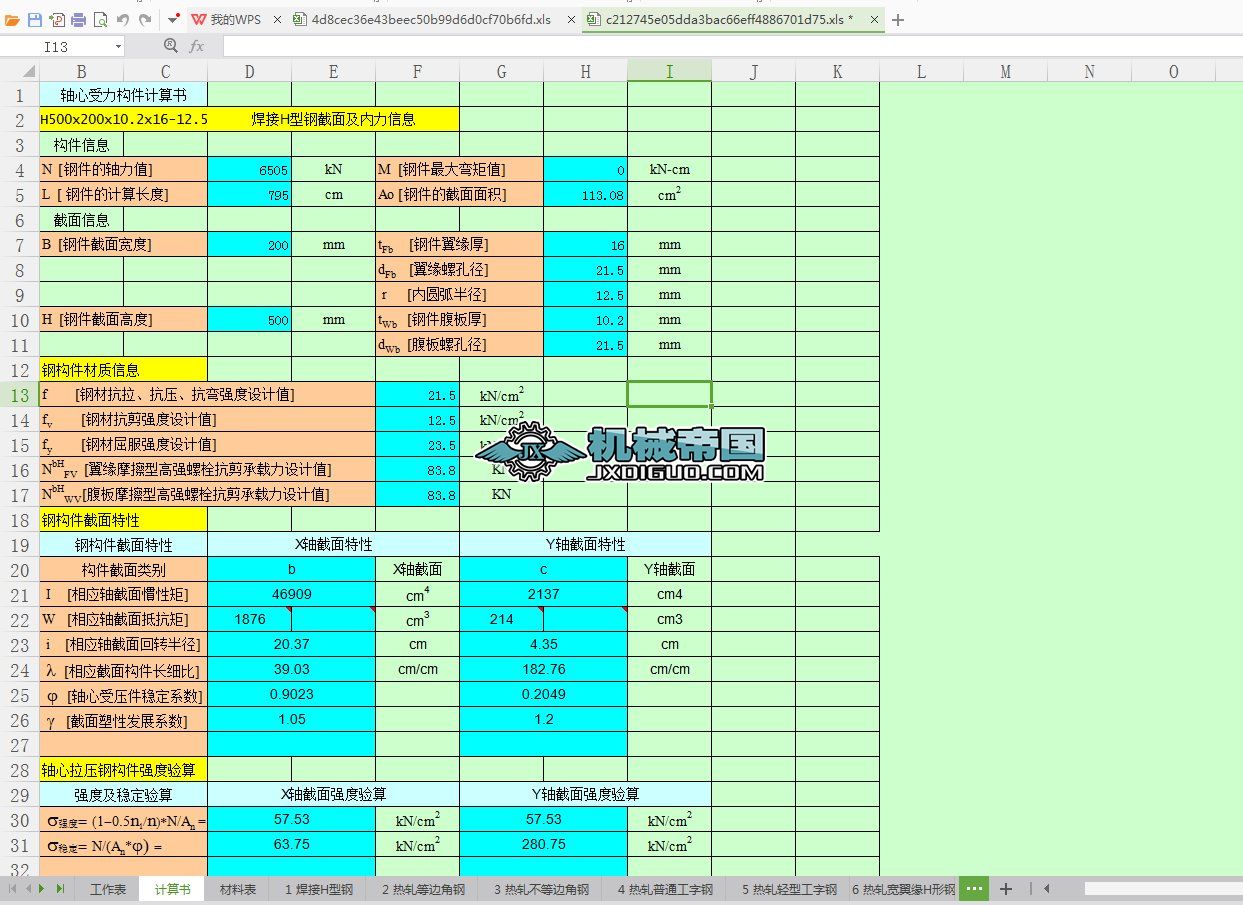Click the last sheet navigation arrow
Viewport: 1243px width, 905px height.
(x=59, y=888)
